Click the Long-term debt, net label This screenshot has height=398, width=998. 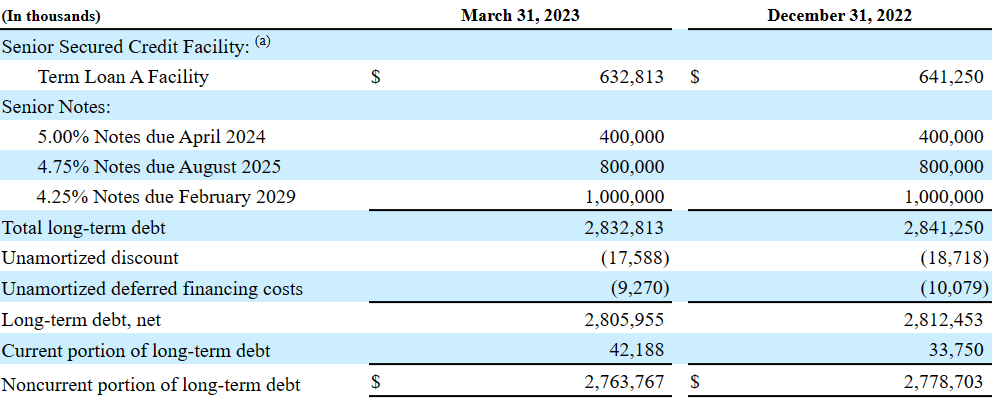click(x=81, y=319)
